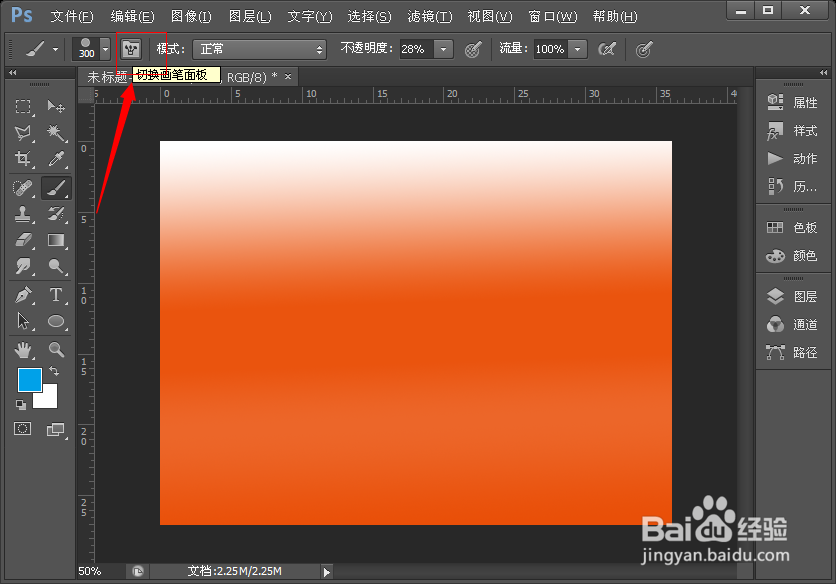Select the History Brush tool

click(x=56, y=214)
